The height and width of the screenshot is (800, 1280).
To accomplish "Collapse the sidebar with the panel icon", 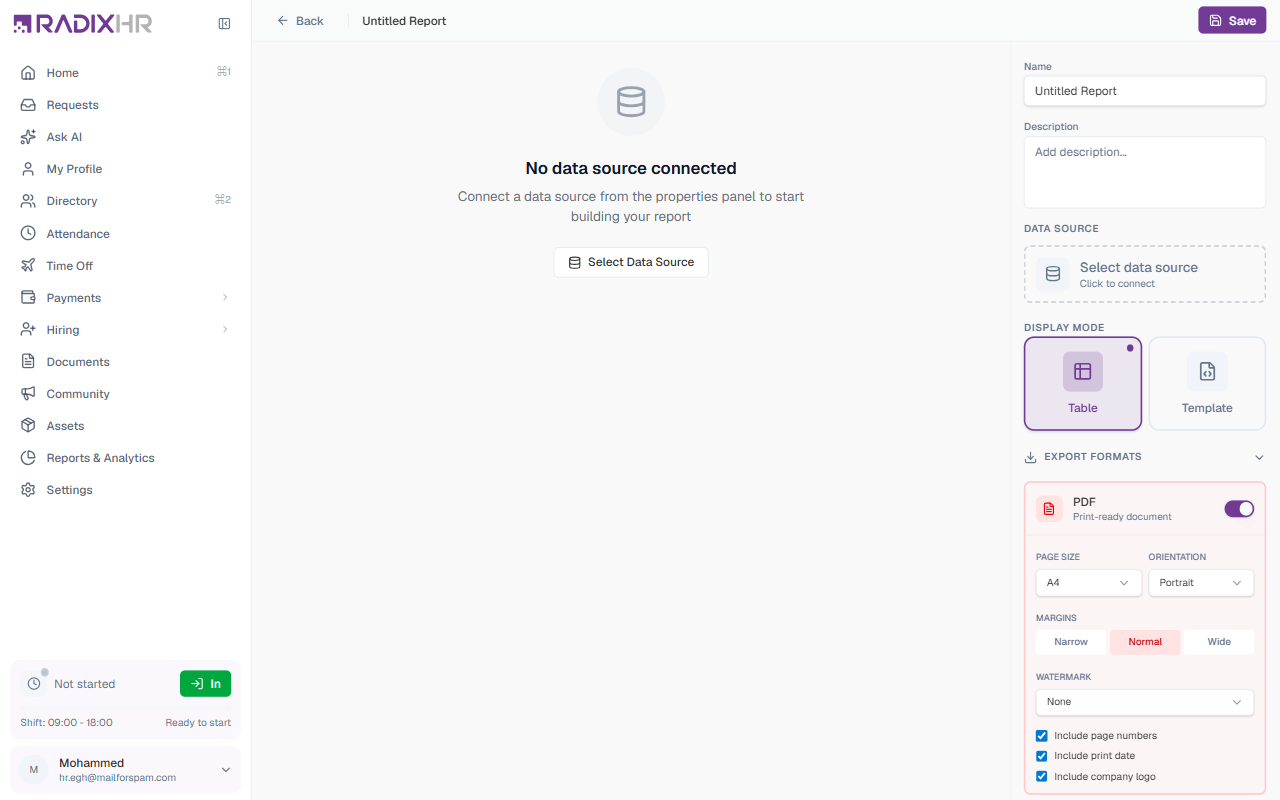I will [x=224, y=23].
